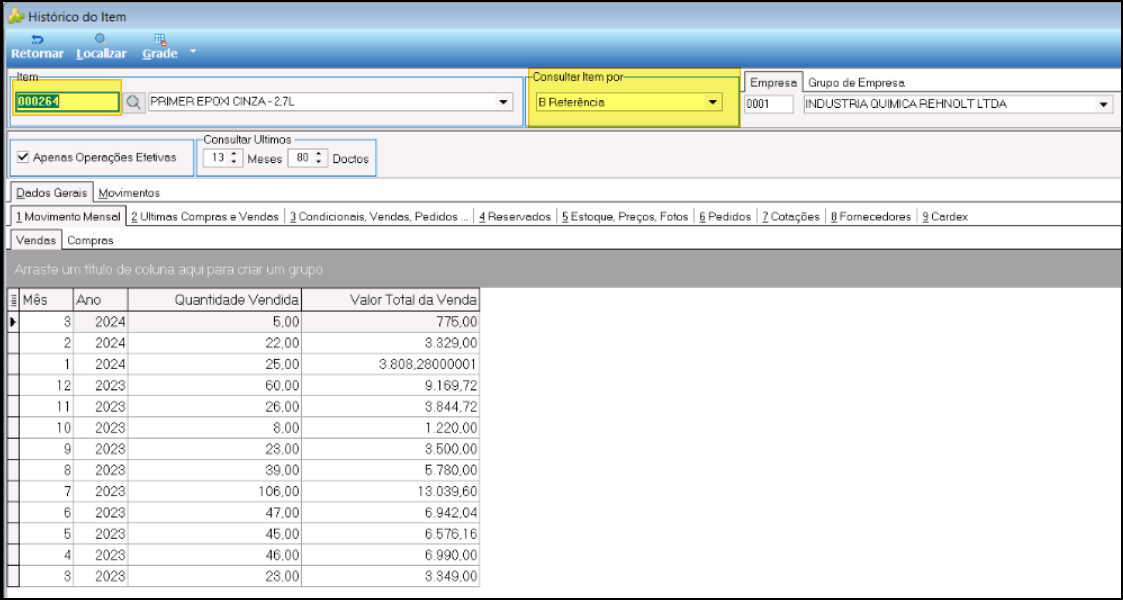Click quantity 60,00 in Quantidade Vendida
Viewport: 1123px width, 600px height.
tap(282, 386)
